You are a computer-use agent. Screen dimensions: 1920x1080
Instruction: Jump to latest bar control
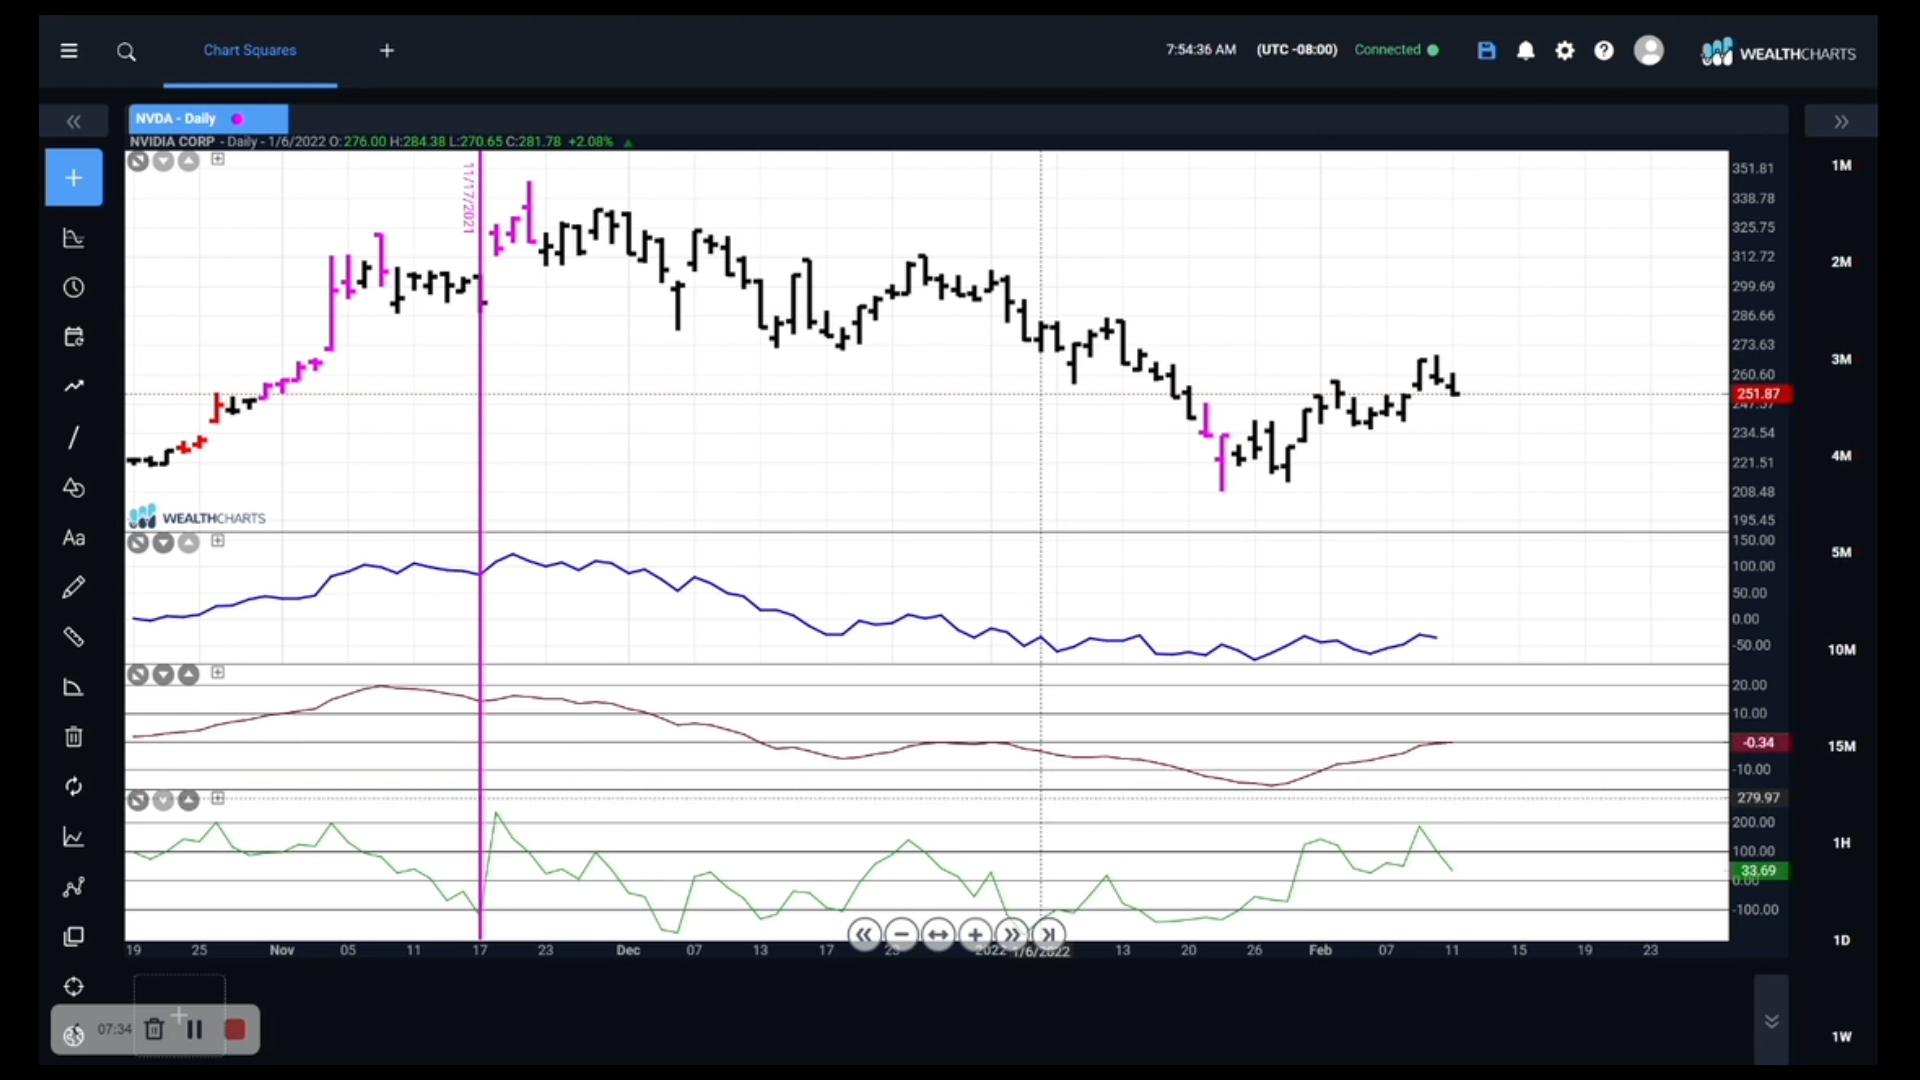(x=1048, y=936)
